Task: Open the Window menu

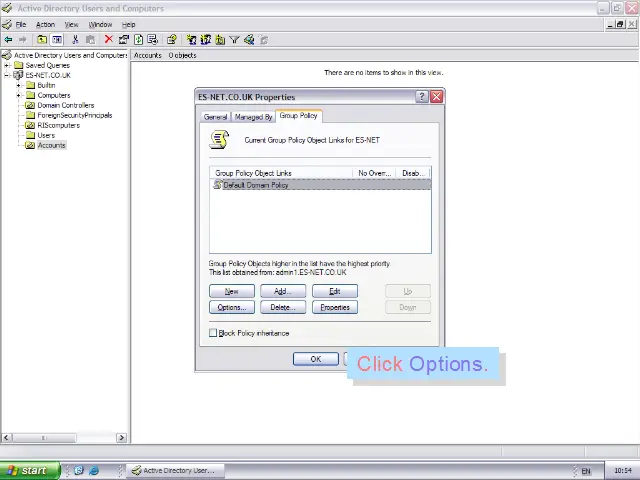Action: [x=100, y=24]
